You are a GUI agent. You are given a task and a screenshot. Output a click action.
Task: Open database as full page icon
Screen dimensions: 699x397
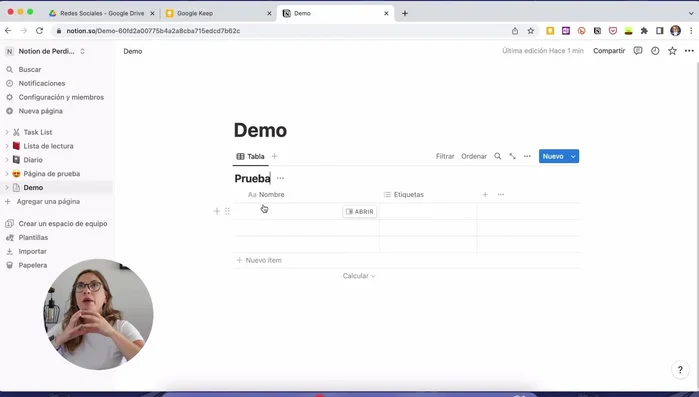pos(513,156)
